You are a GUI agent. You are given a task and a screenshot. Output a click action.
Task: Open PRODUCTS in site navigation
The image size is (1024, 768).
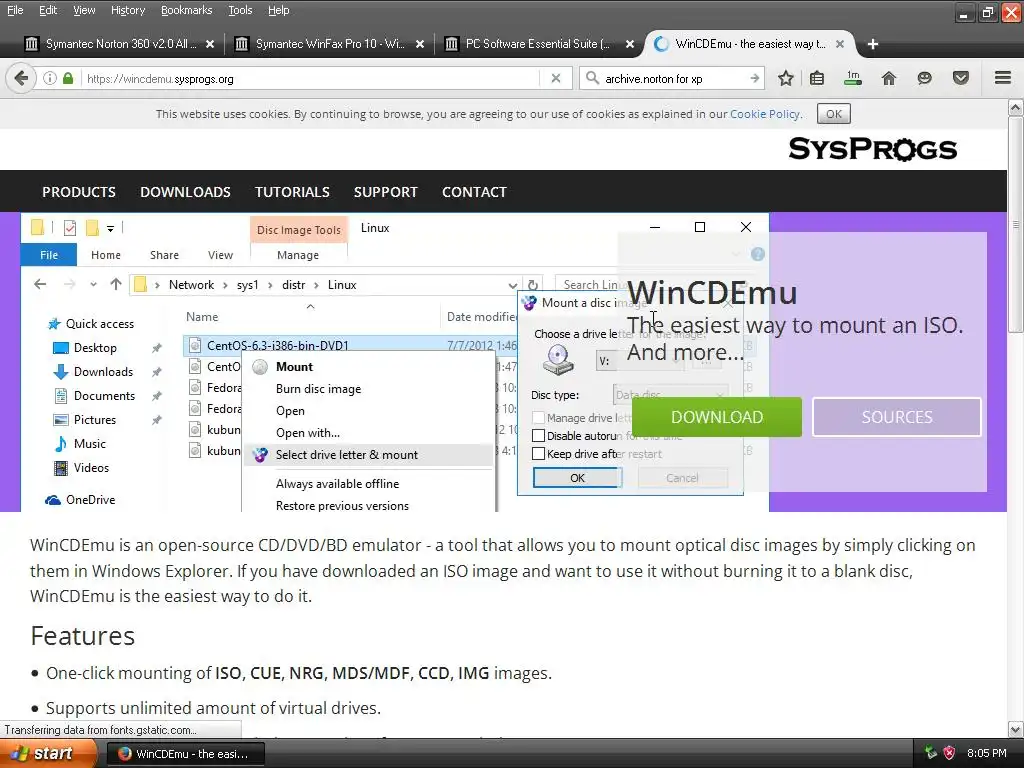click(x=79, y=192)
